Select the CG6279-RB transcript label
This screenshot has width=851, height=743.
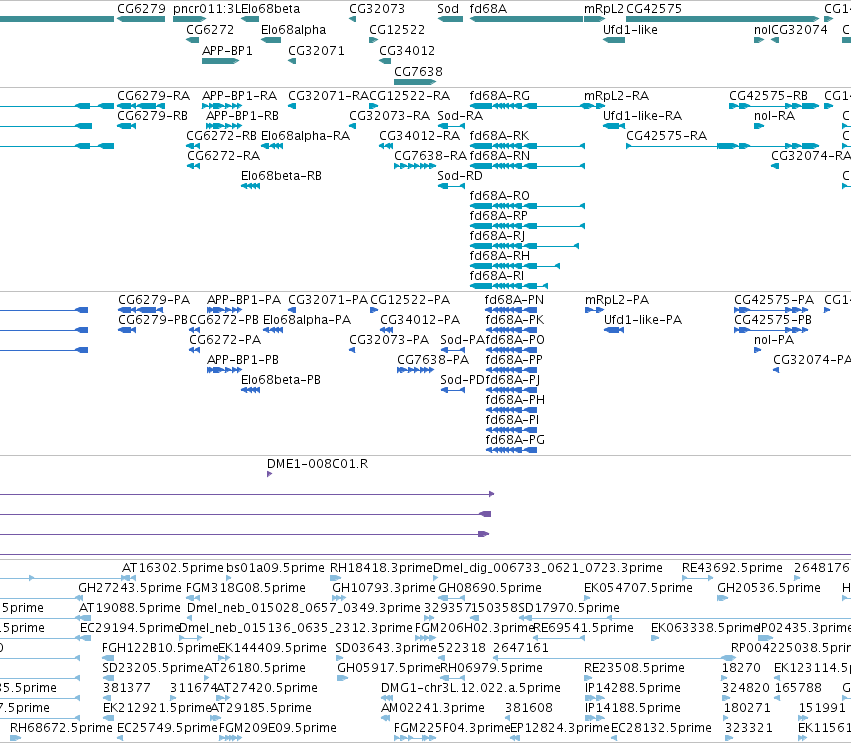[x=153, y=116]
